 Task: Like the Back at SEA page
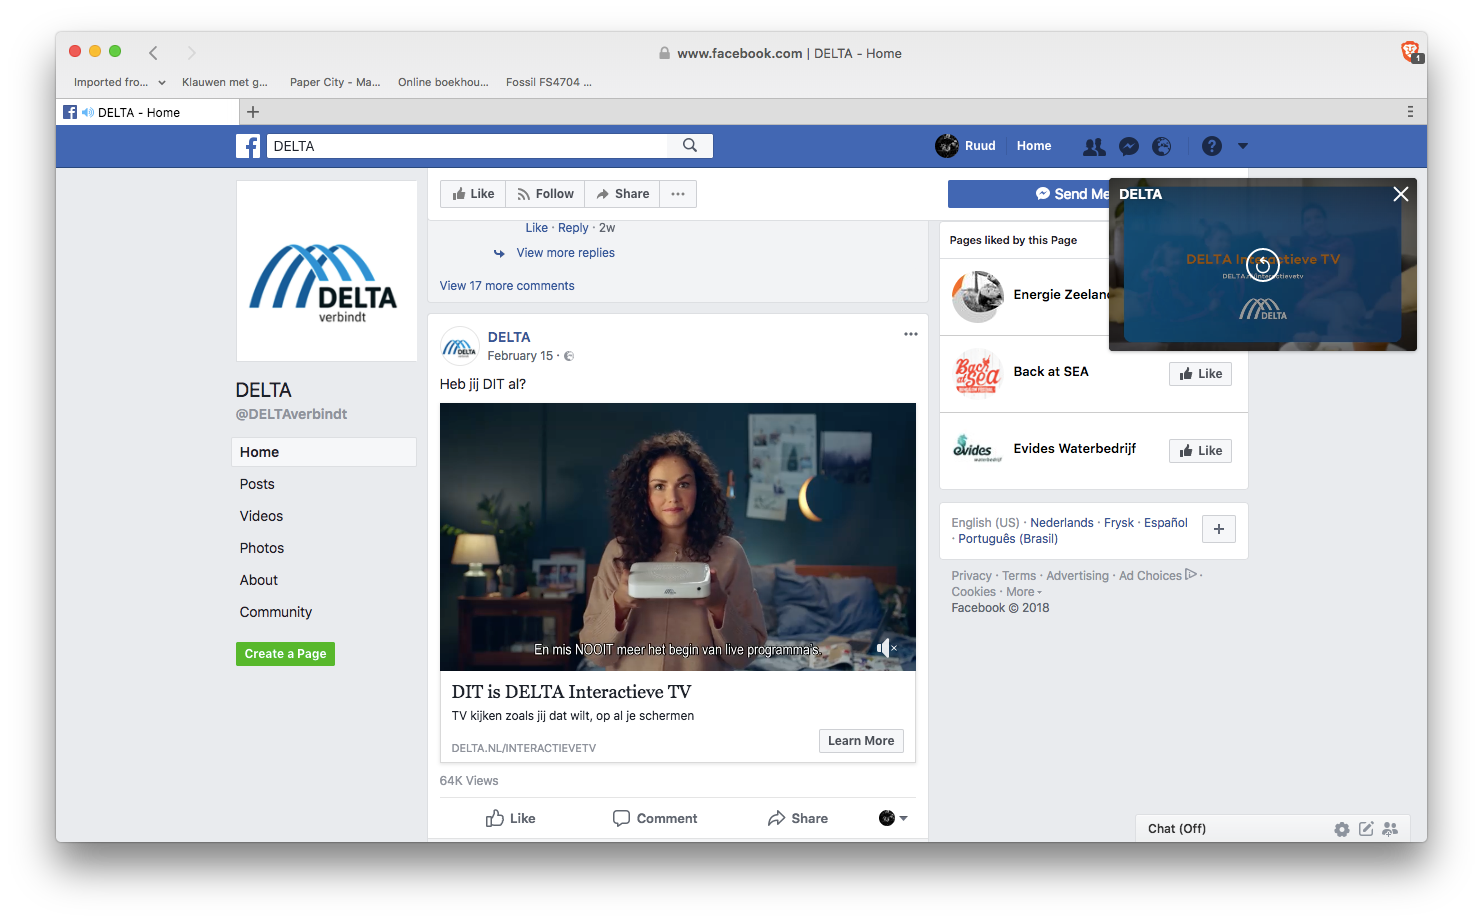coord(1200,374)
